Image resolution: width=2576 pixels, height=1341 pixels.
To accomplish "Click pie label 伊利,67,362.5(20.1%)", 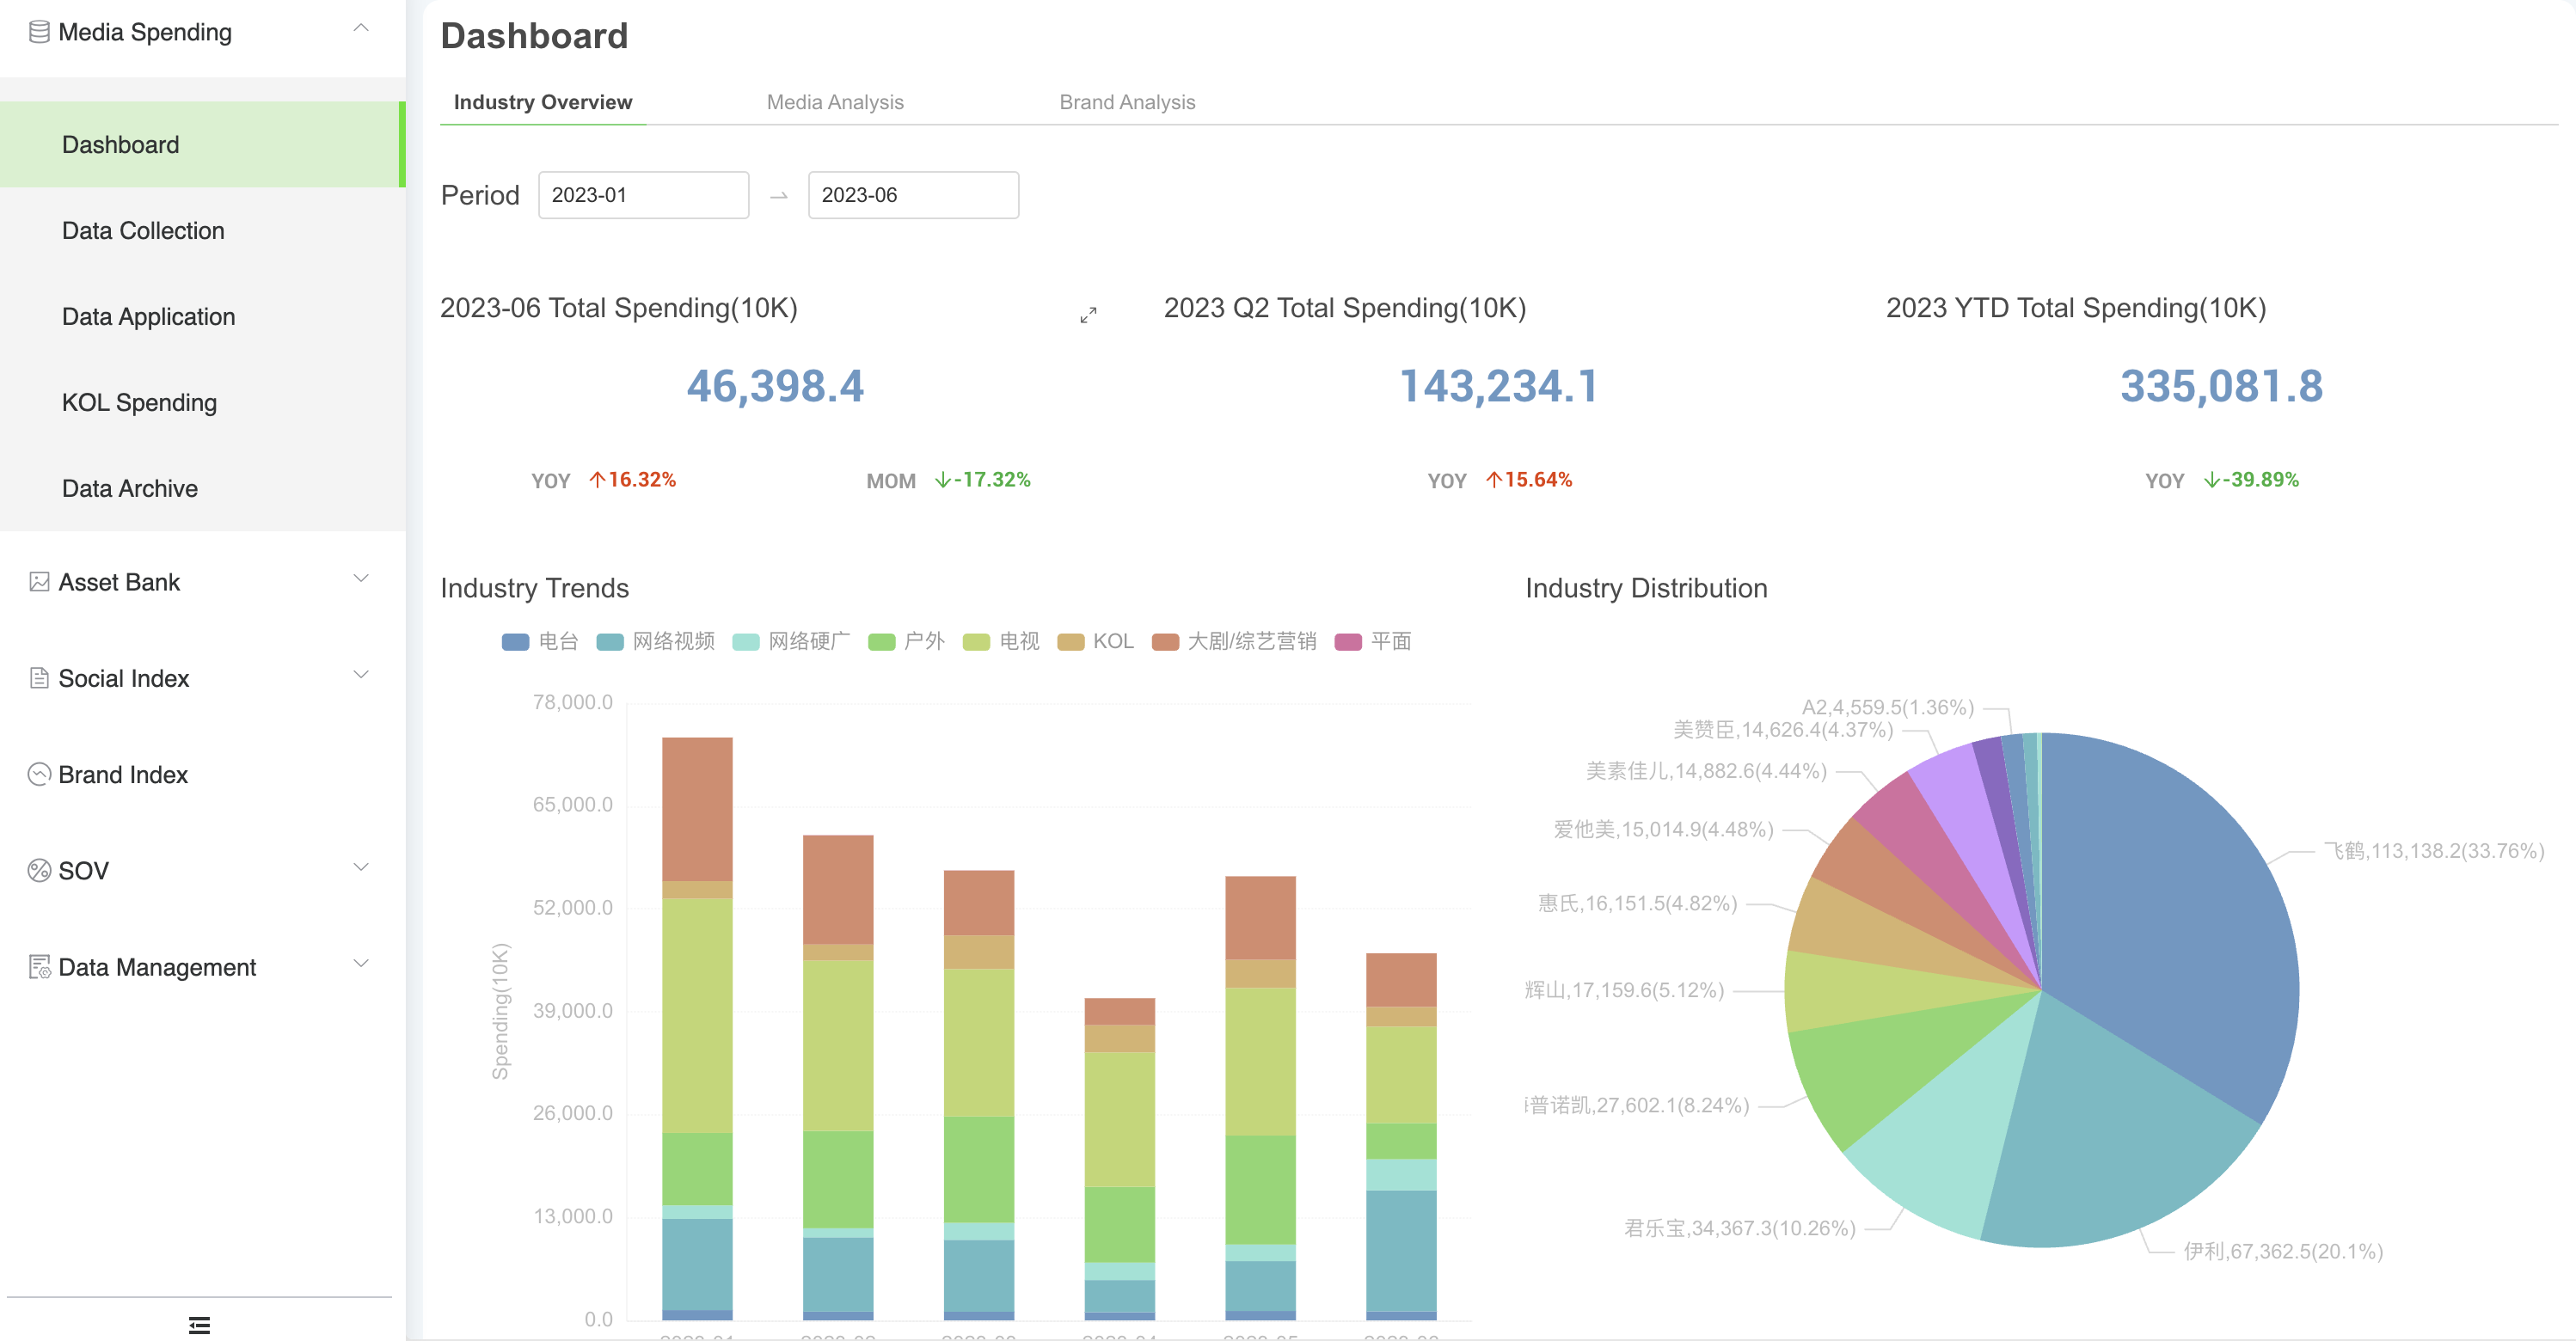I will [x=2283, y=1251].
